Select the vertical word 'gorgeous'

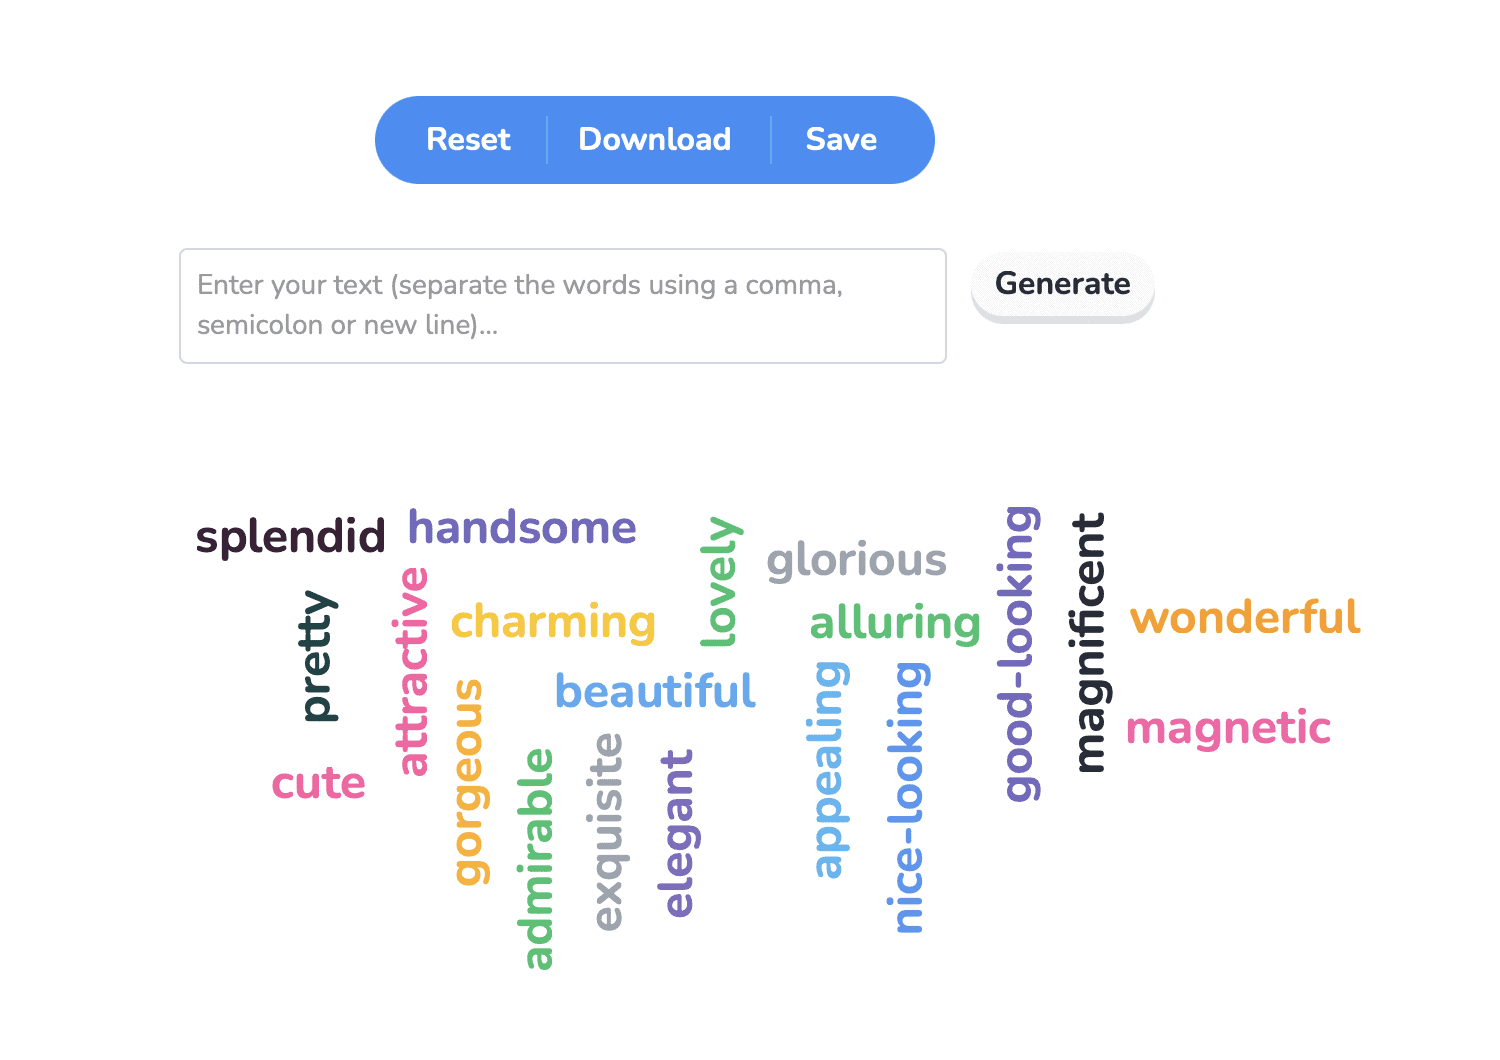[x=469, y=783]
